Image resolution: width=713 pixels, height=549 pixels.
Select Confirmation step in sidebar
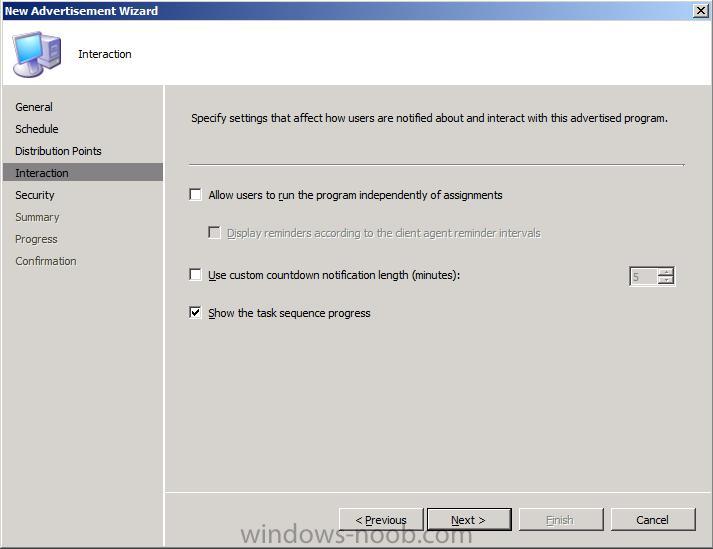click(46, 261)
